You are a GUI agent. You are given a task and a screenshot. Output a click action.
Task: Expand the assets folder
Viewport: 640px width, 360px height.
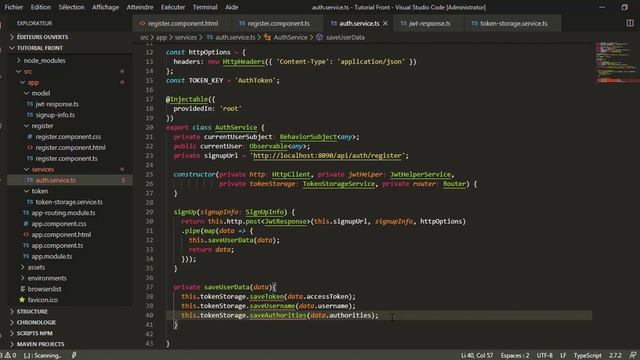point(36,267)
